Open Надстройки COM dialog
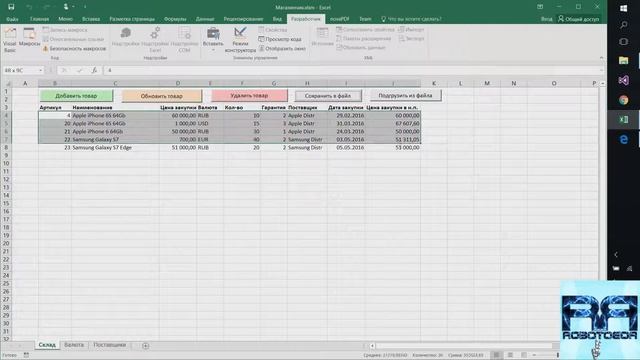Image resolution: width=640 pixels, height=360 pixels. click(x=184, y=40)
